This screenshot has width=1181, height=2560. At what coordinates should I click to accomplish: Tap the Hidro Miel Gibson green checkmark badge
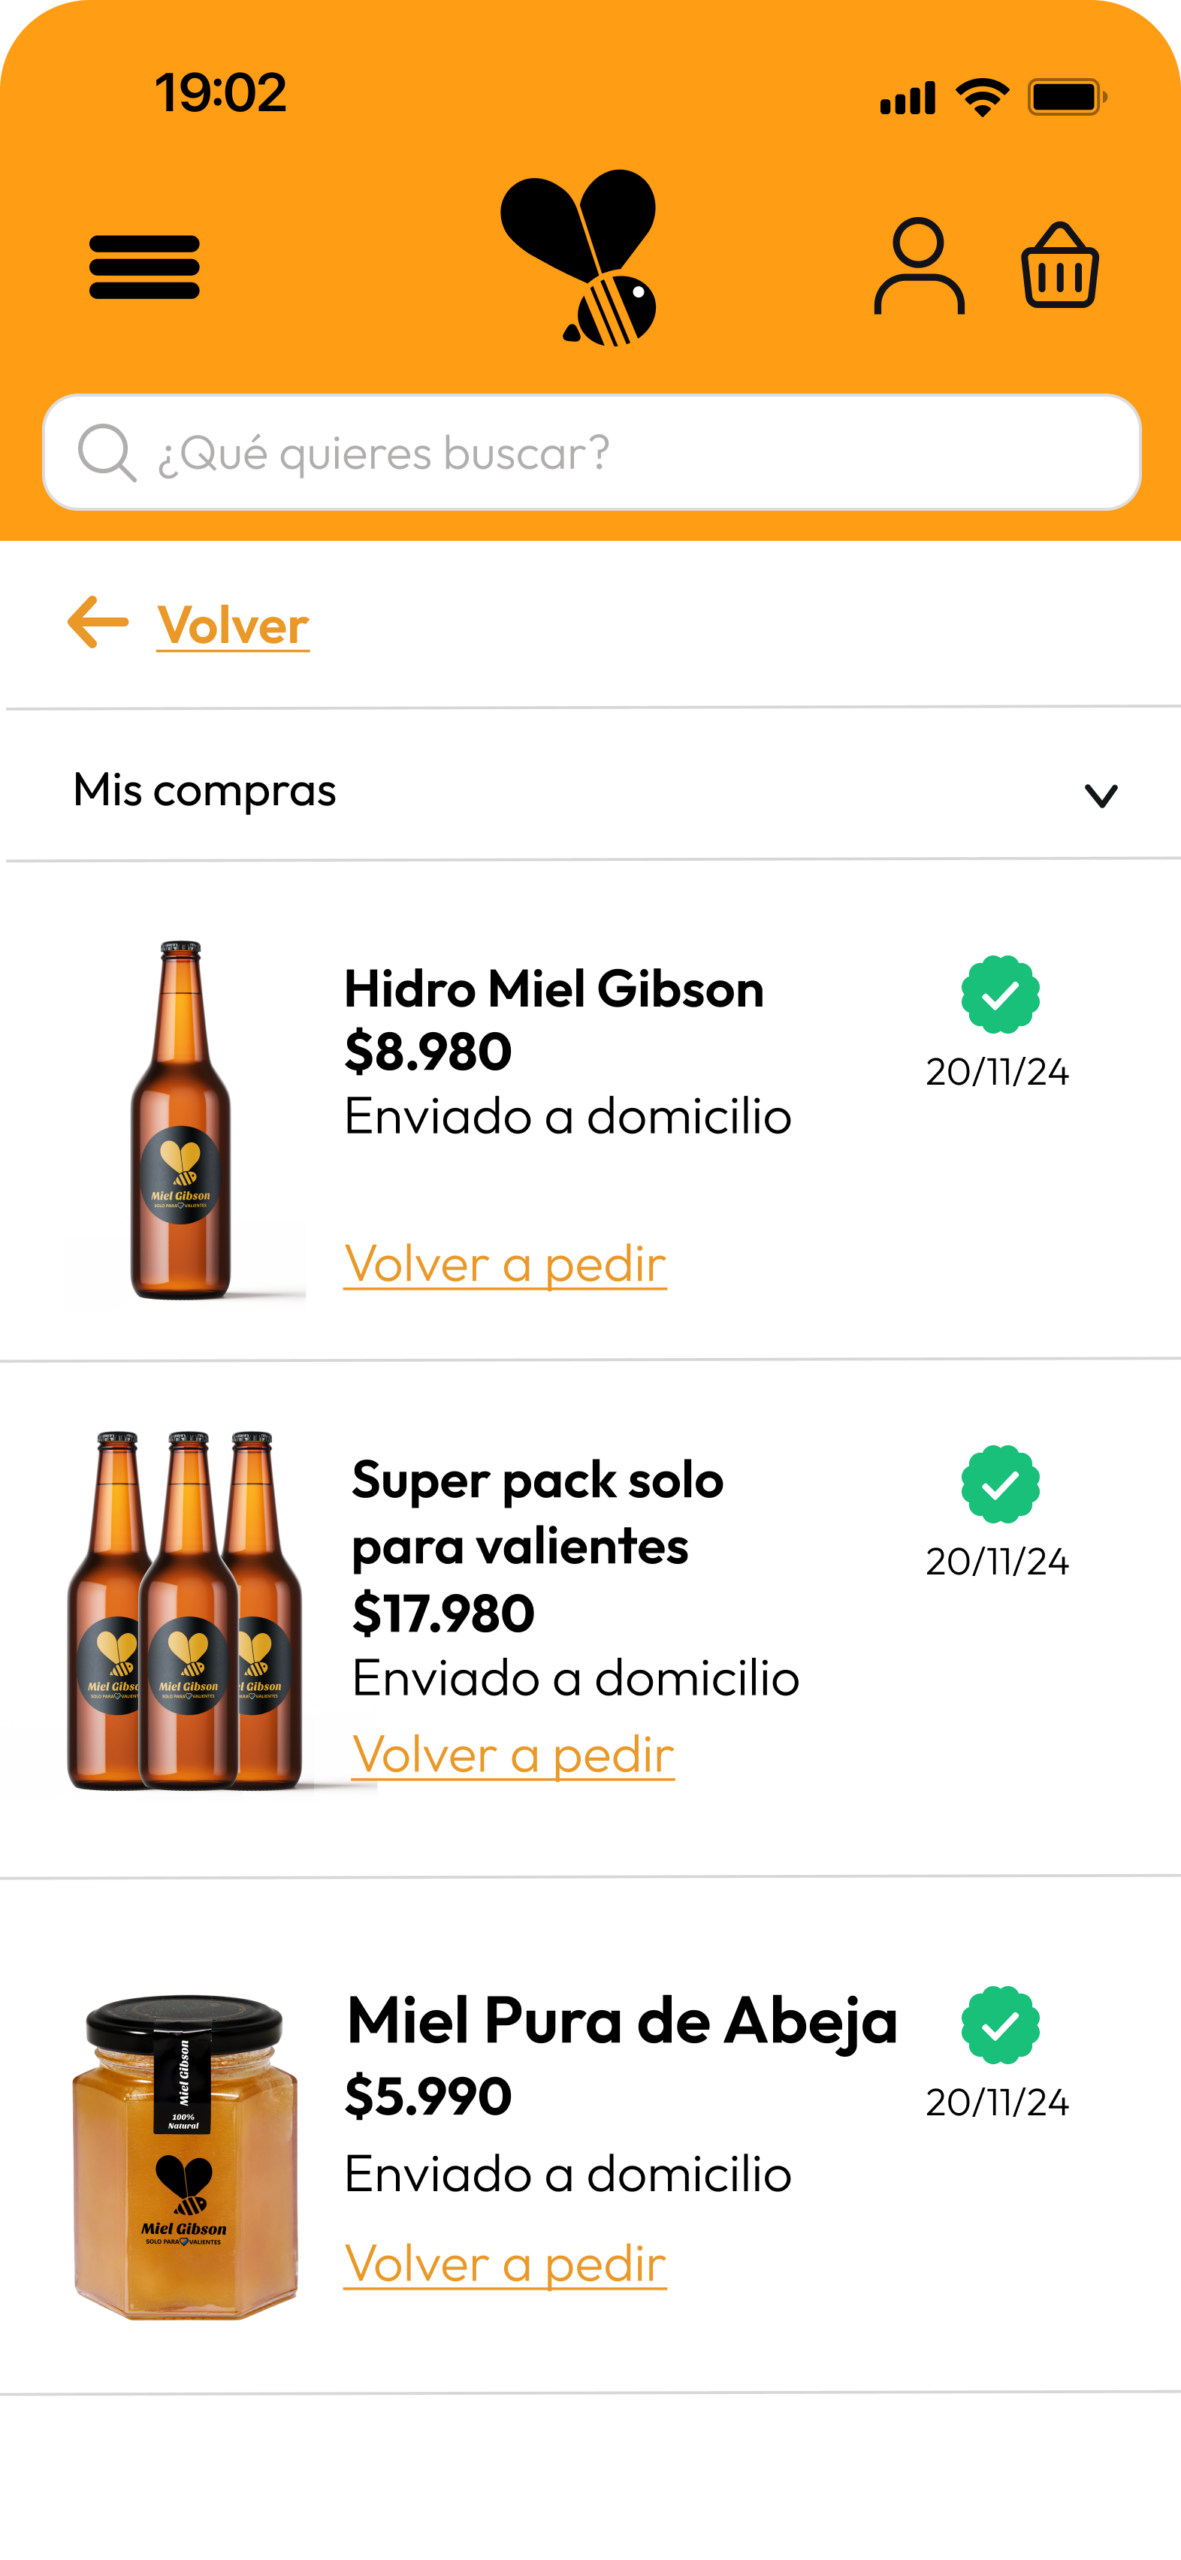(1000, 994)
